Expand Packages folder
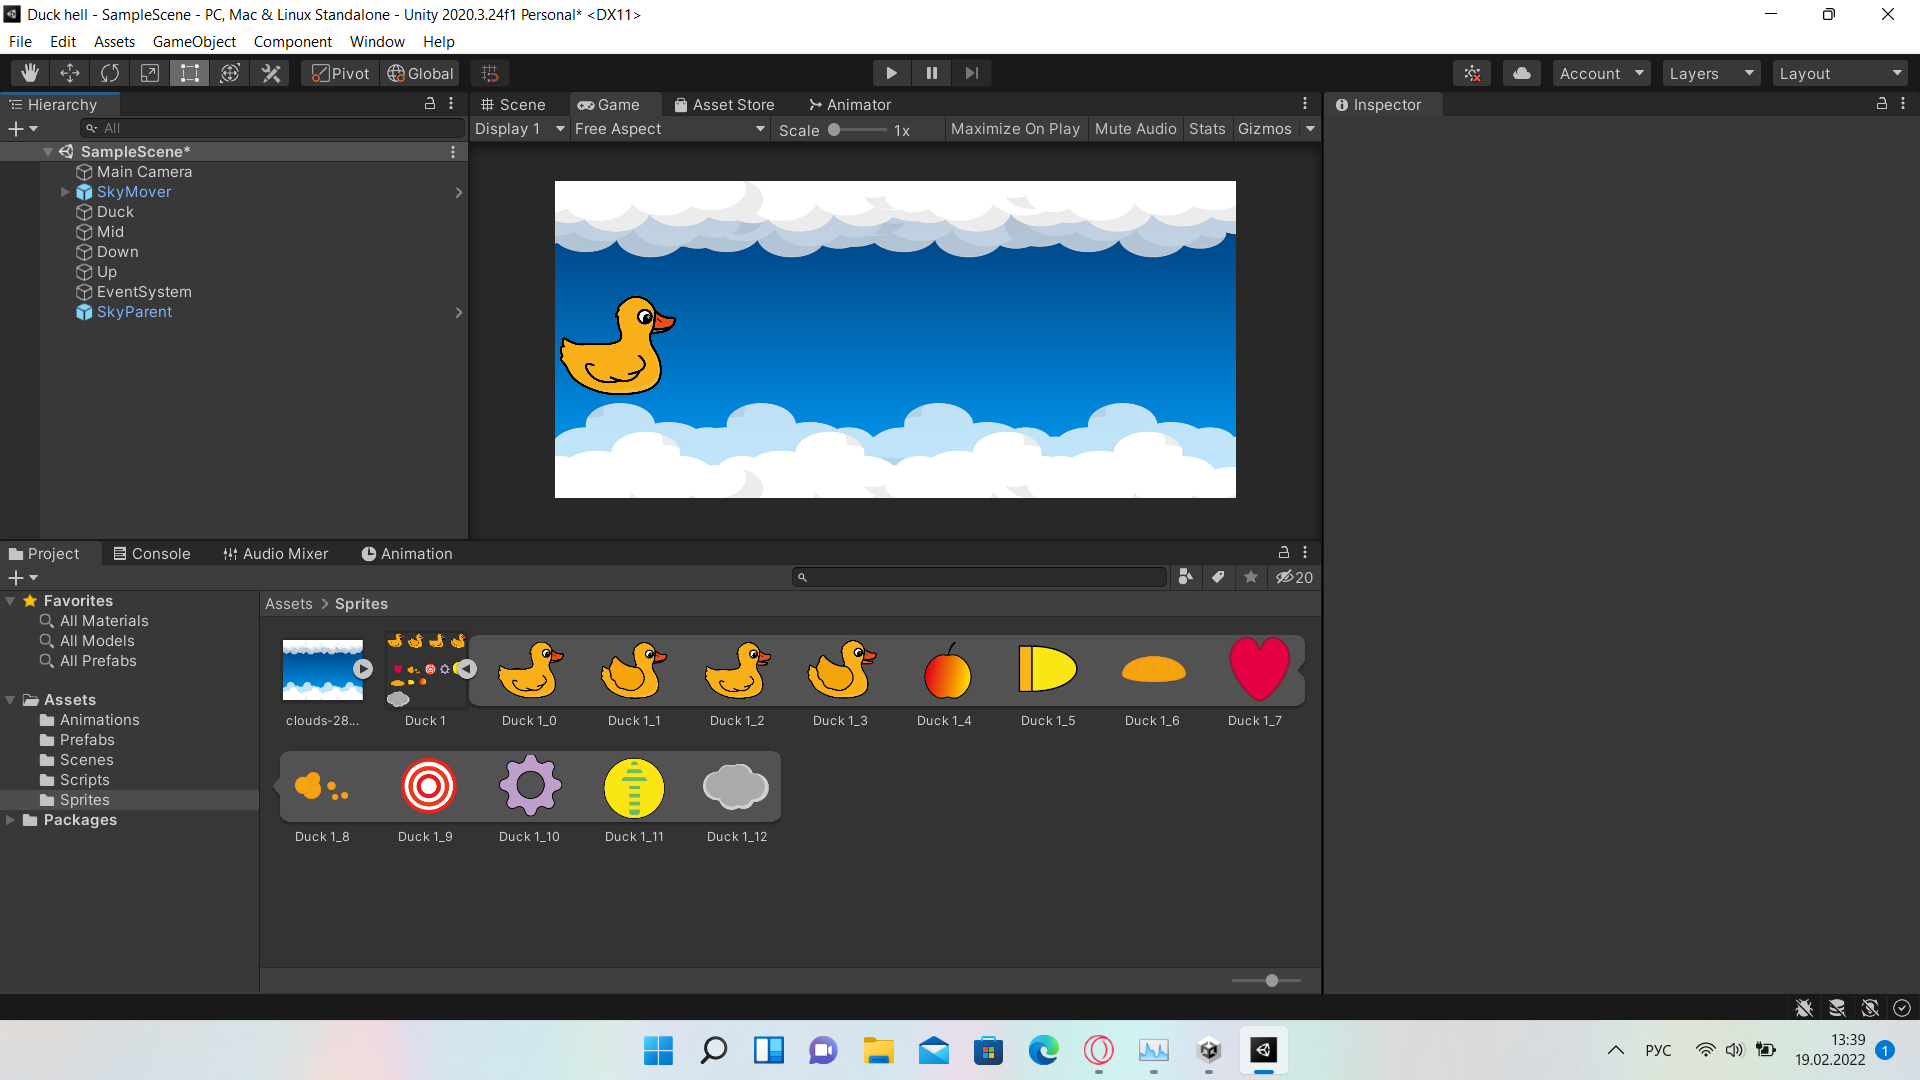 point(10,820)
